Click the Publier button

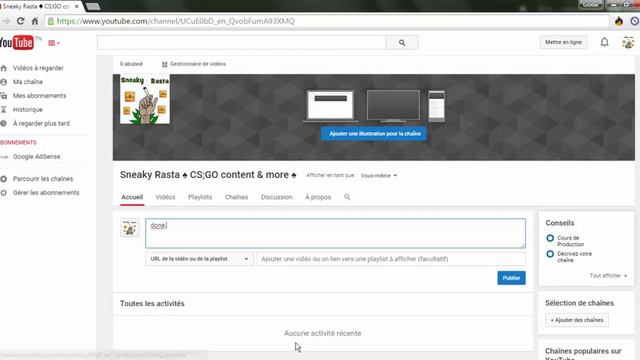point(511,278)
